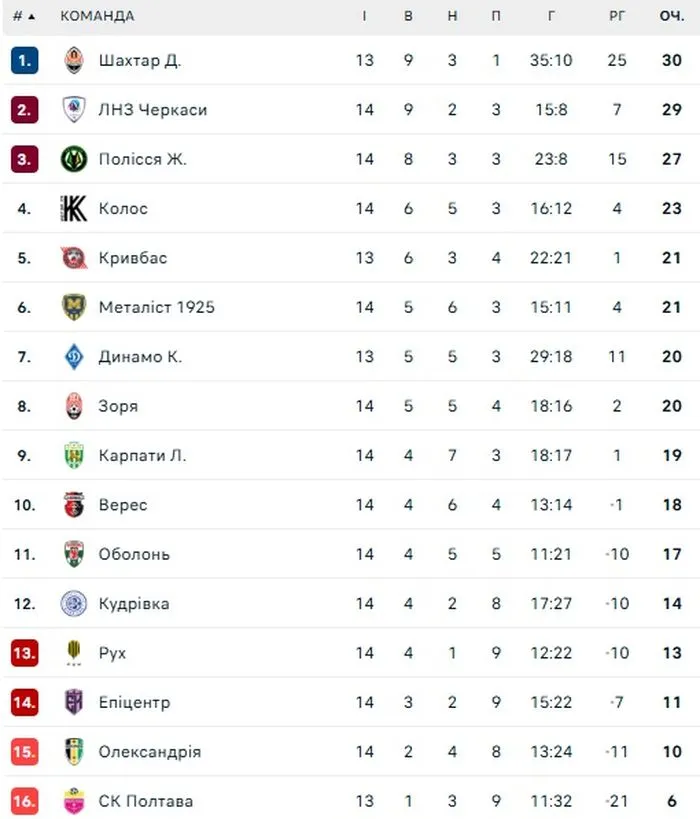Sort standings by the ОЧ. points column
Screen dimensions: 700x819
tap(671, 16)
